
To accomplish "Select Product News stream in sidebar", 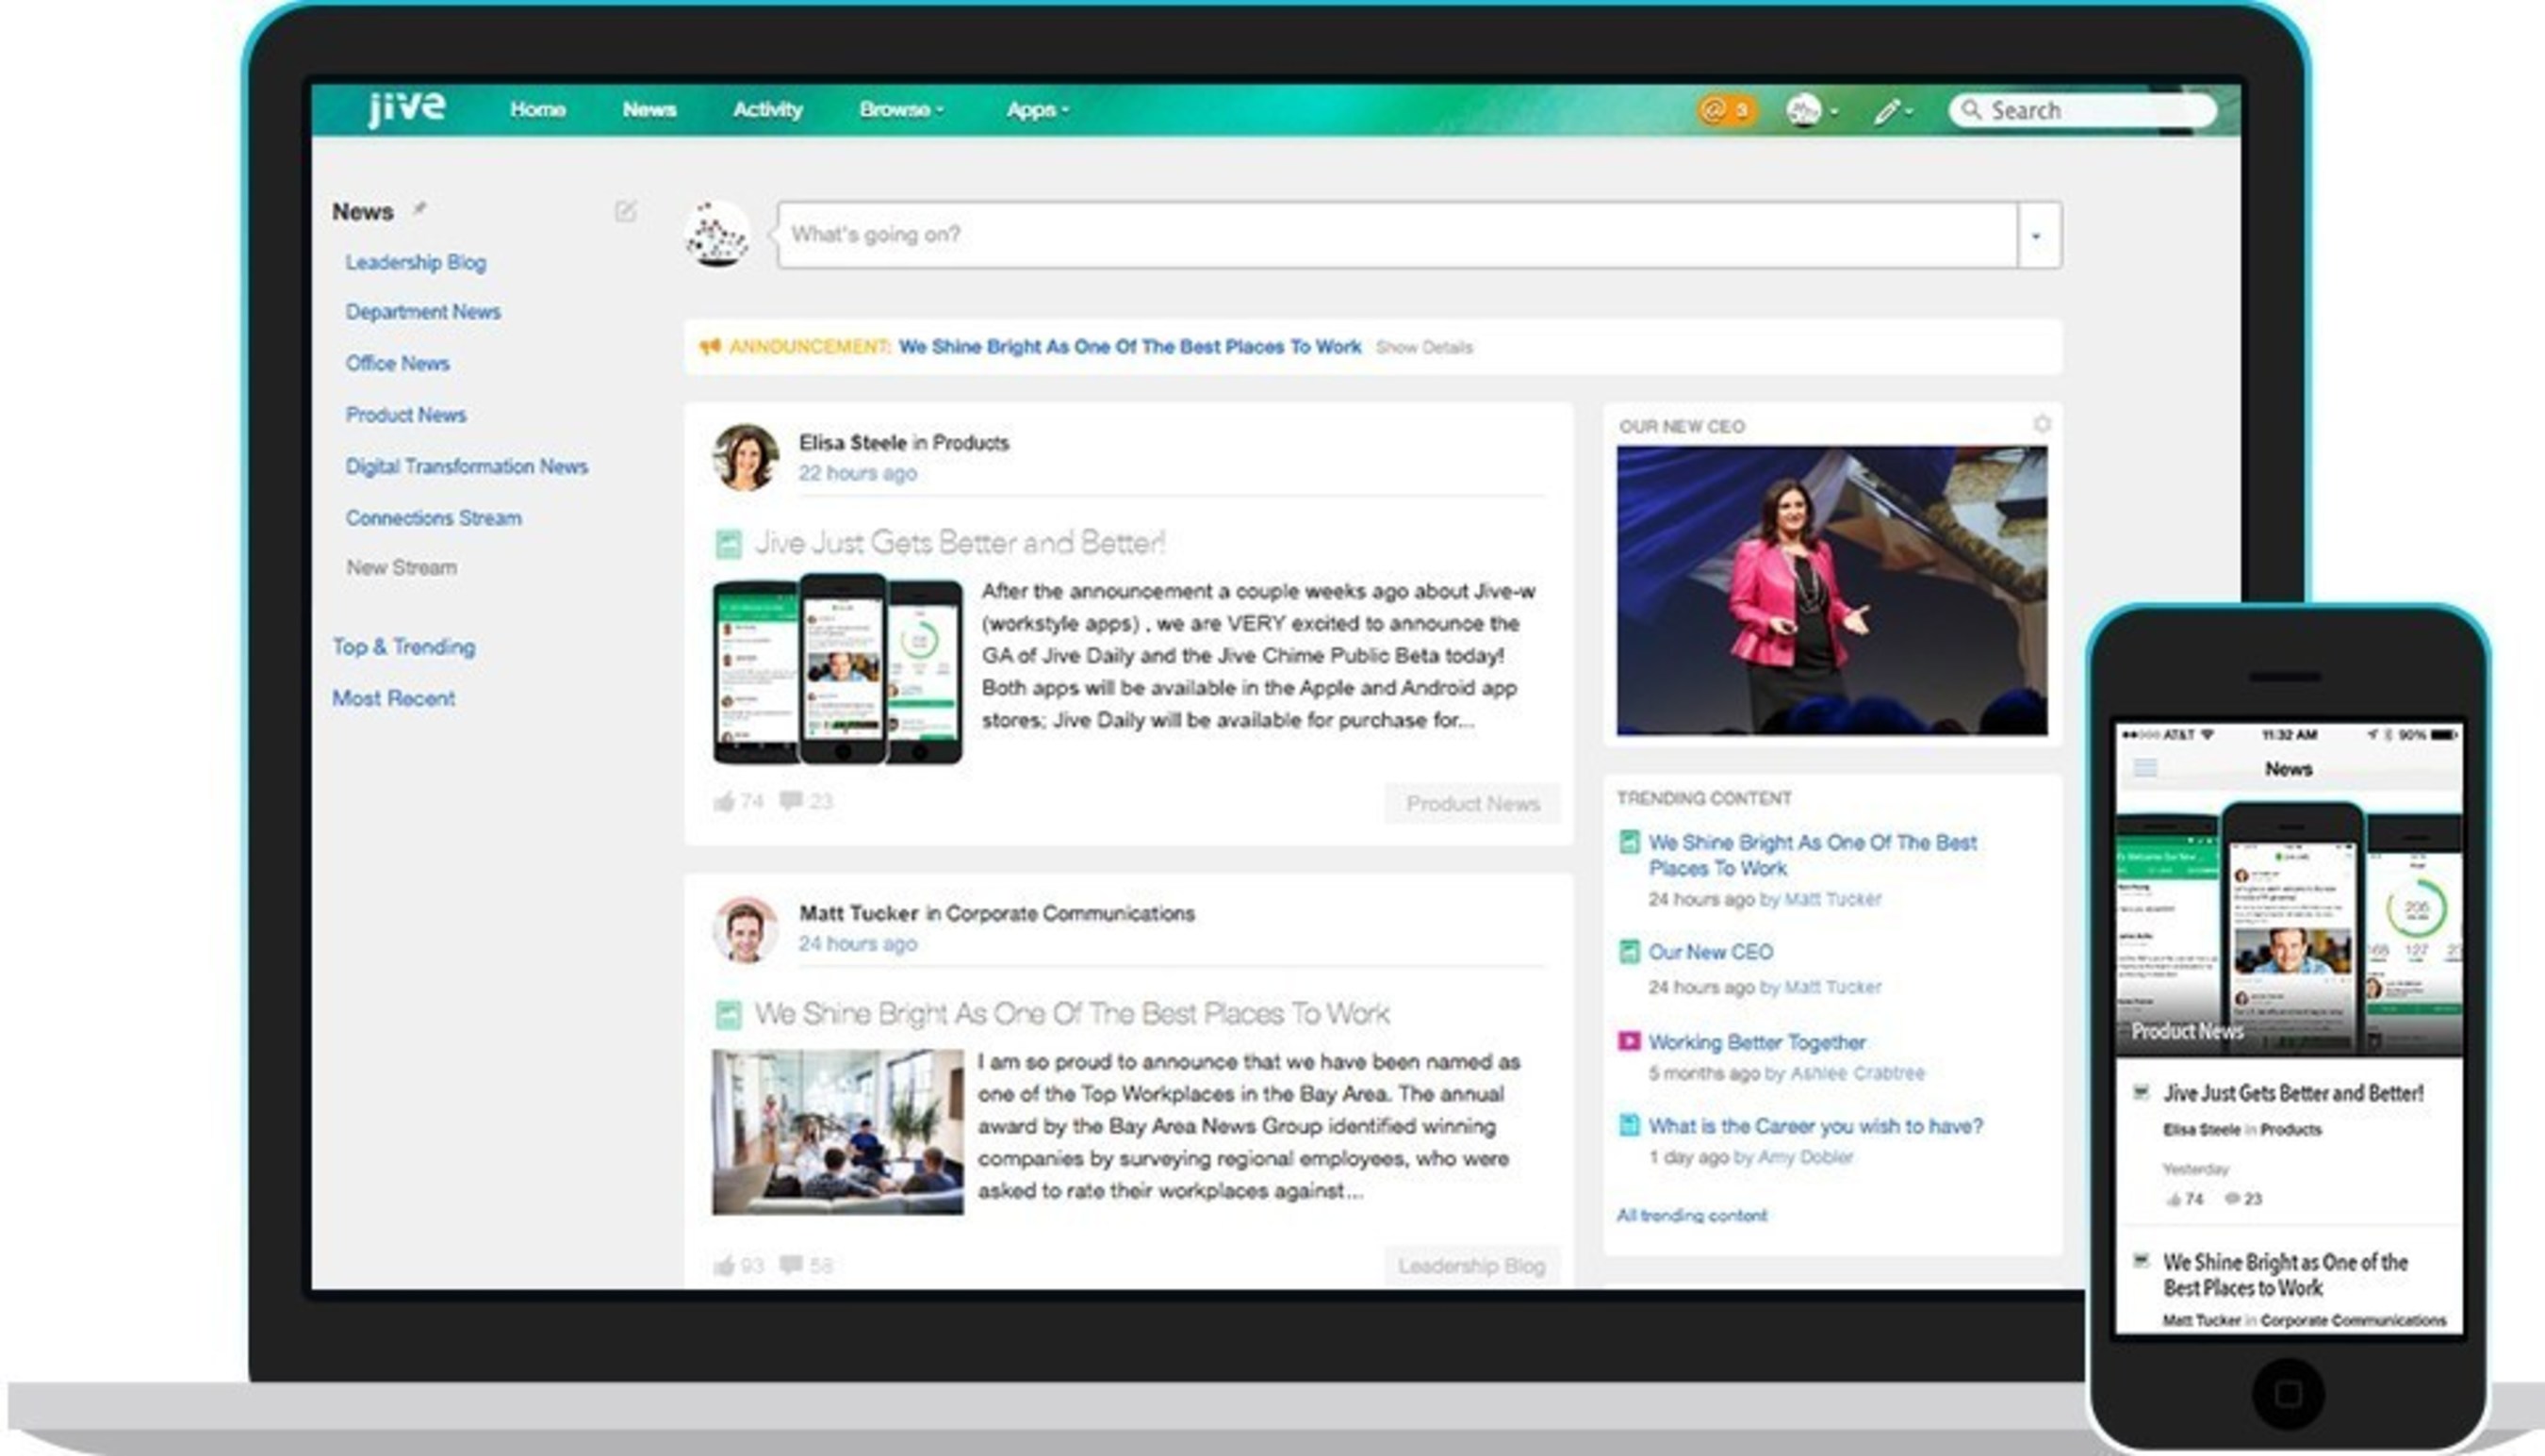I will click(x=405, y=415).
